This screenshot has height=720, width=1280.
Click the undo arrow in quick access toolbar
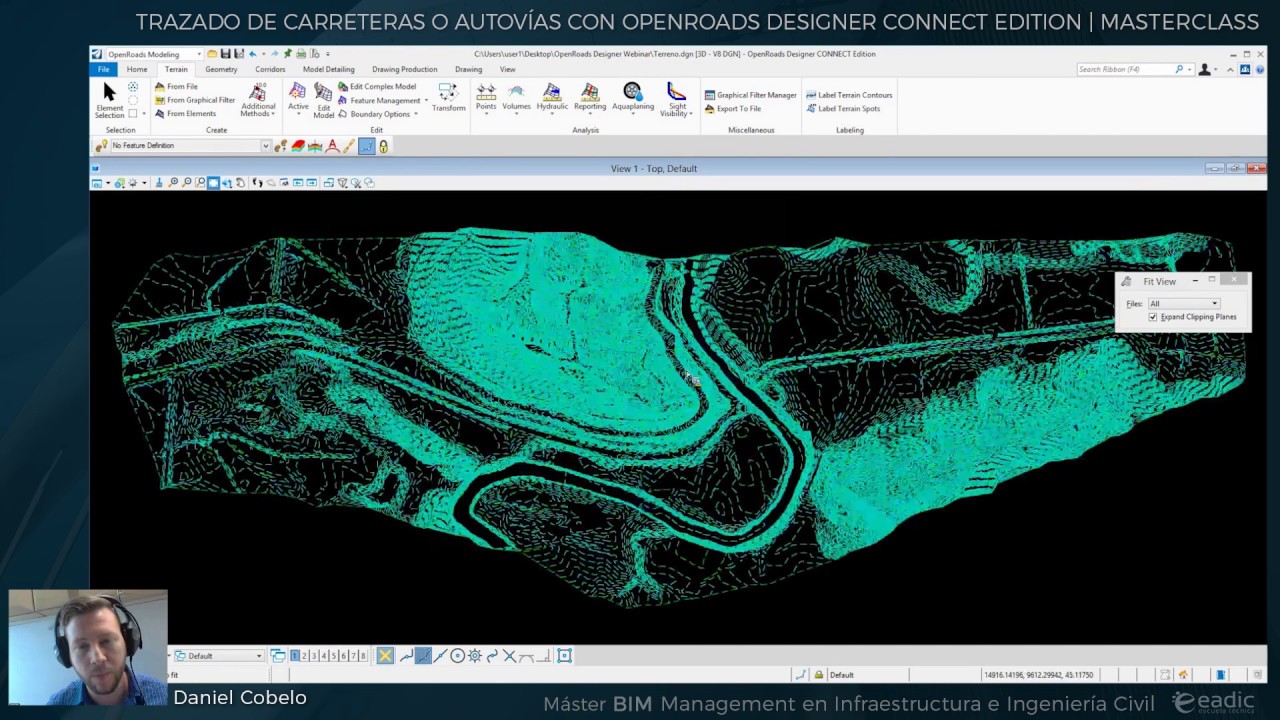pos(252,54)
